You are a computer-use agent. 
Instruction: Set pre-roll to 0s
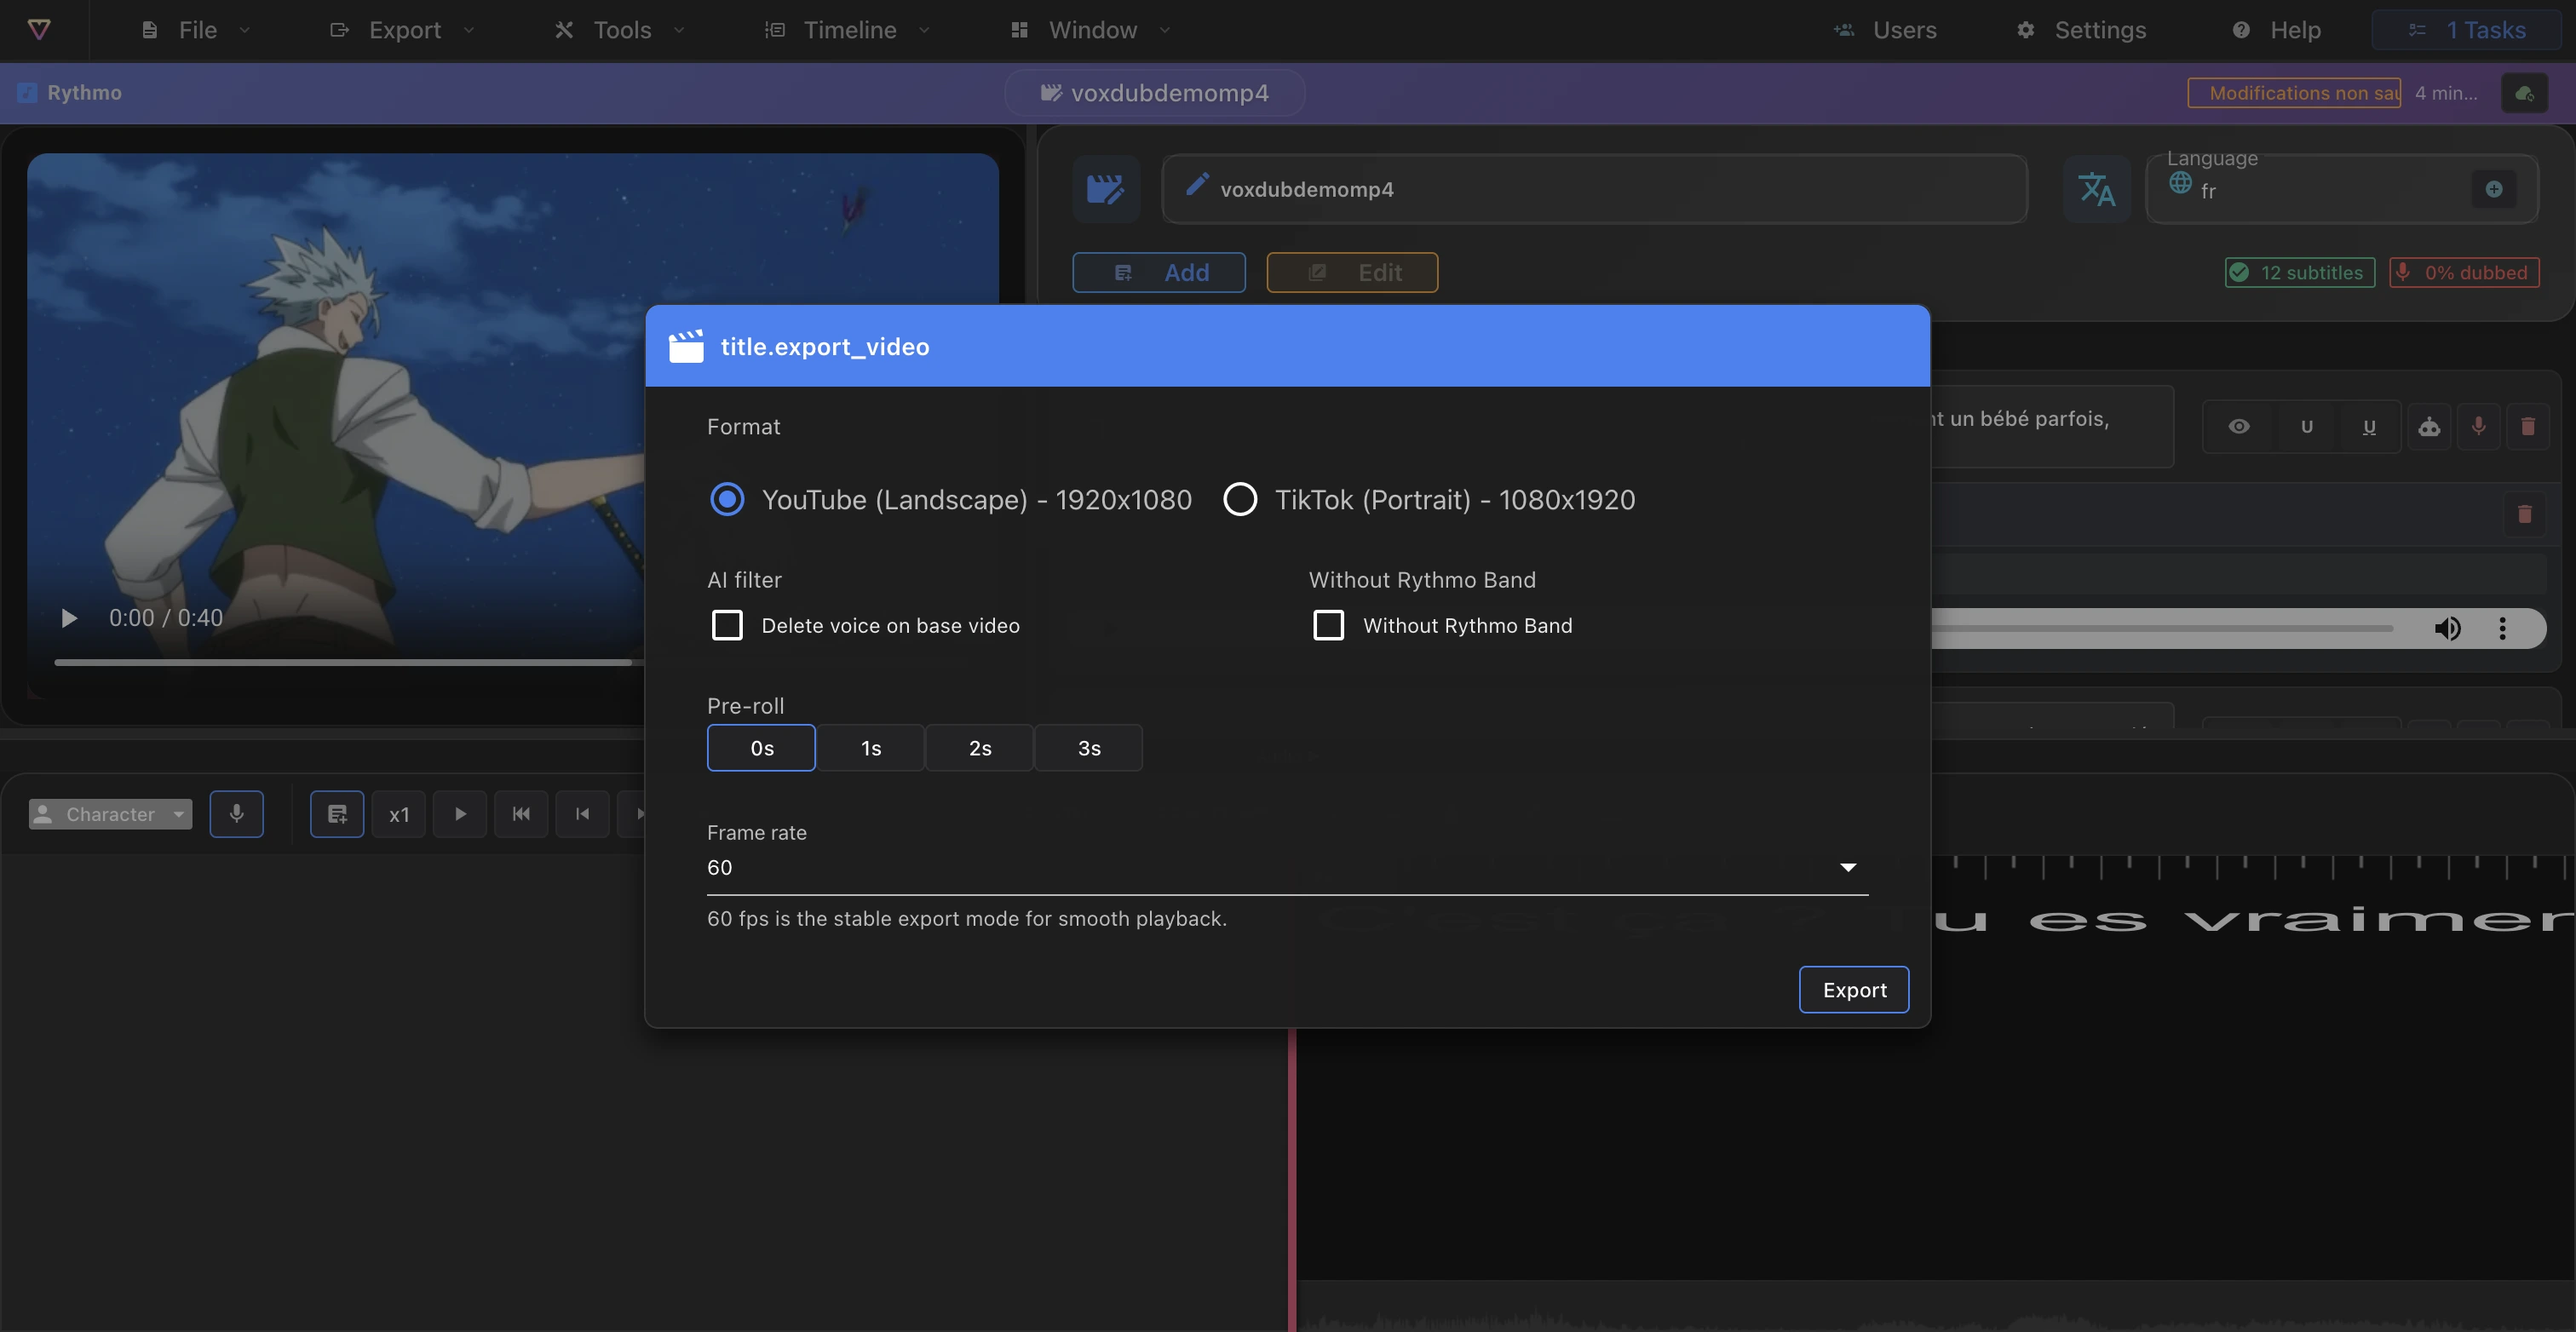click(761, 748)
